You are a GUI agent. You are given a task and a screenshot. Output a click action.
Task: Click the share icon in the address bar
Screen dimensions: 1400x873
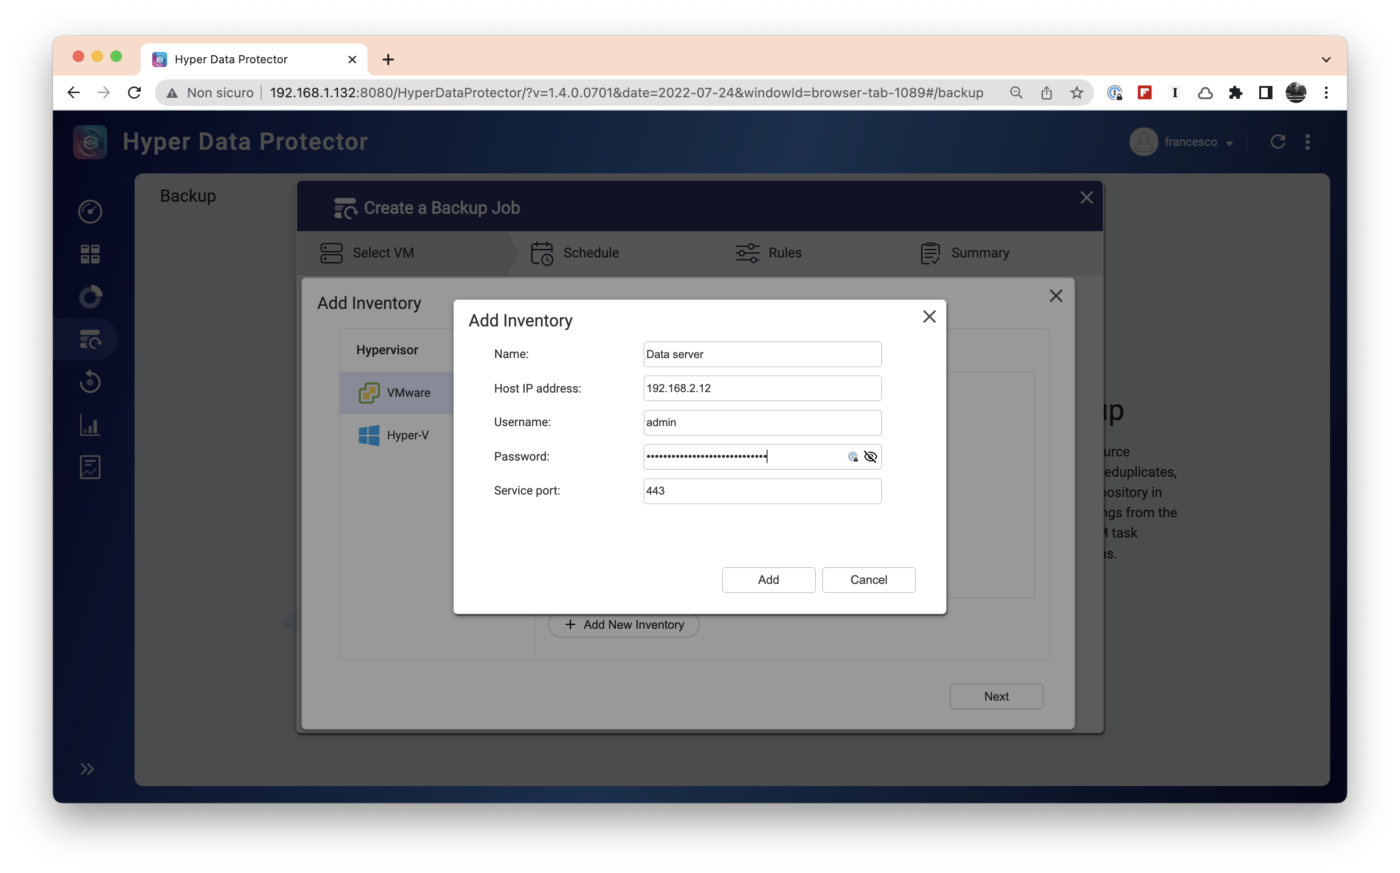click(1046, 93)
